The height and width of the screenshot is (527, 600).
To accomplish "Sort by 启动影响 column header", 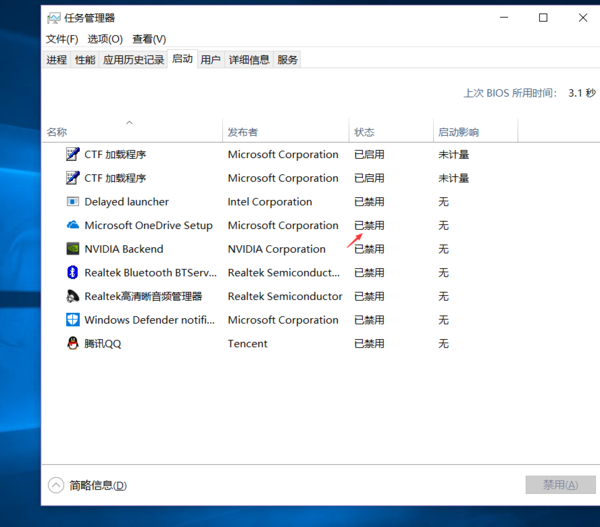I will tap(458, 132).
